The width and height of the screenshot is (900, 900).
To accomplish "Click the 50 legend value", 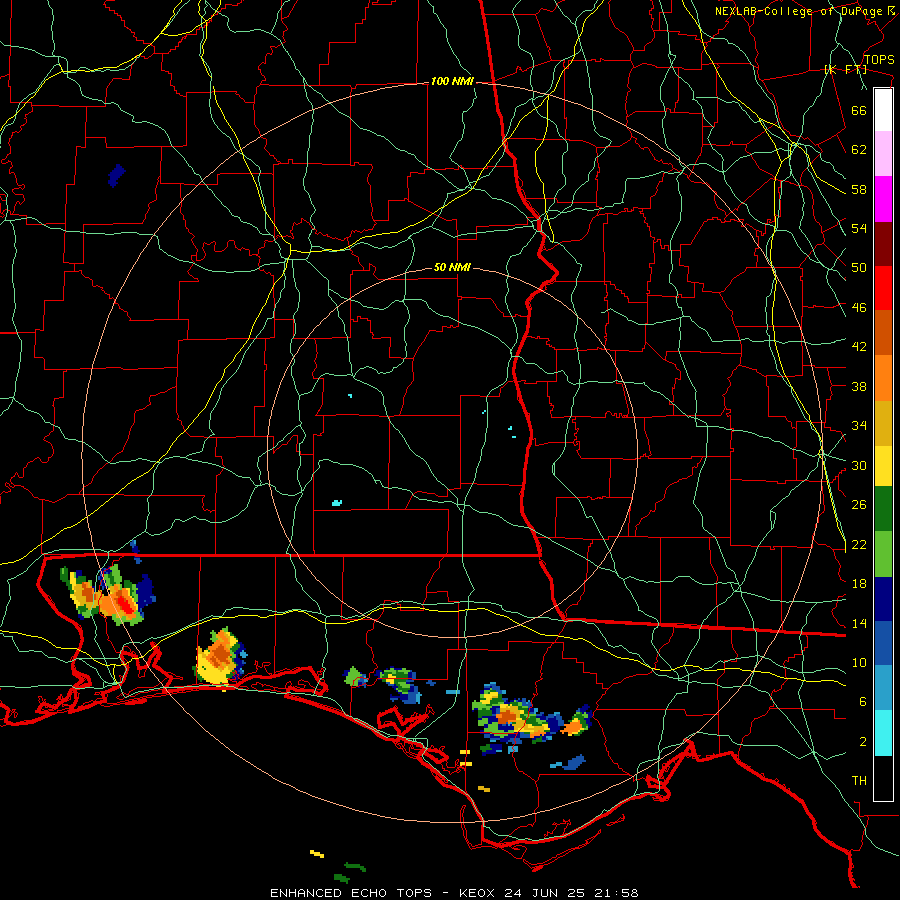I will pyautogui.click(x=859, y=268).
